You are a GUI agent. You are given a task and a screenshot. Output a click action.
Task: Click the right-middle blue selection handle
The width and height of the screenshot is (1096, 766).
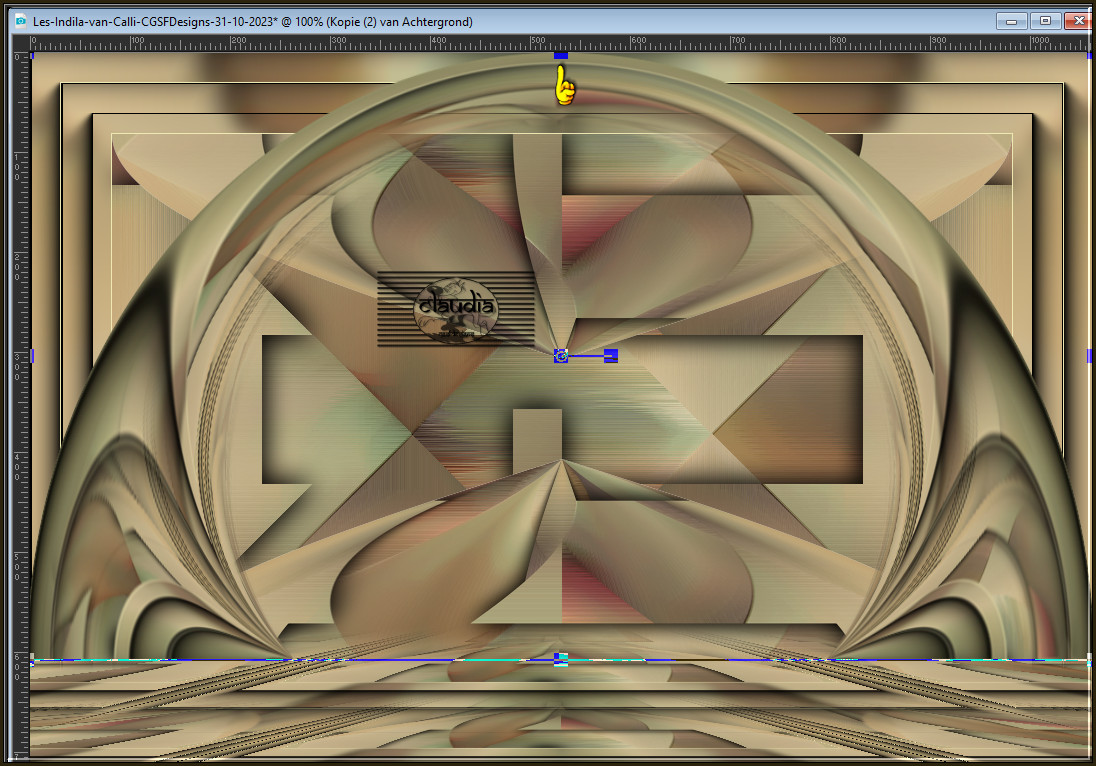1089,356
